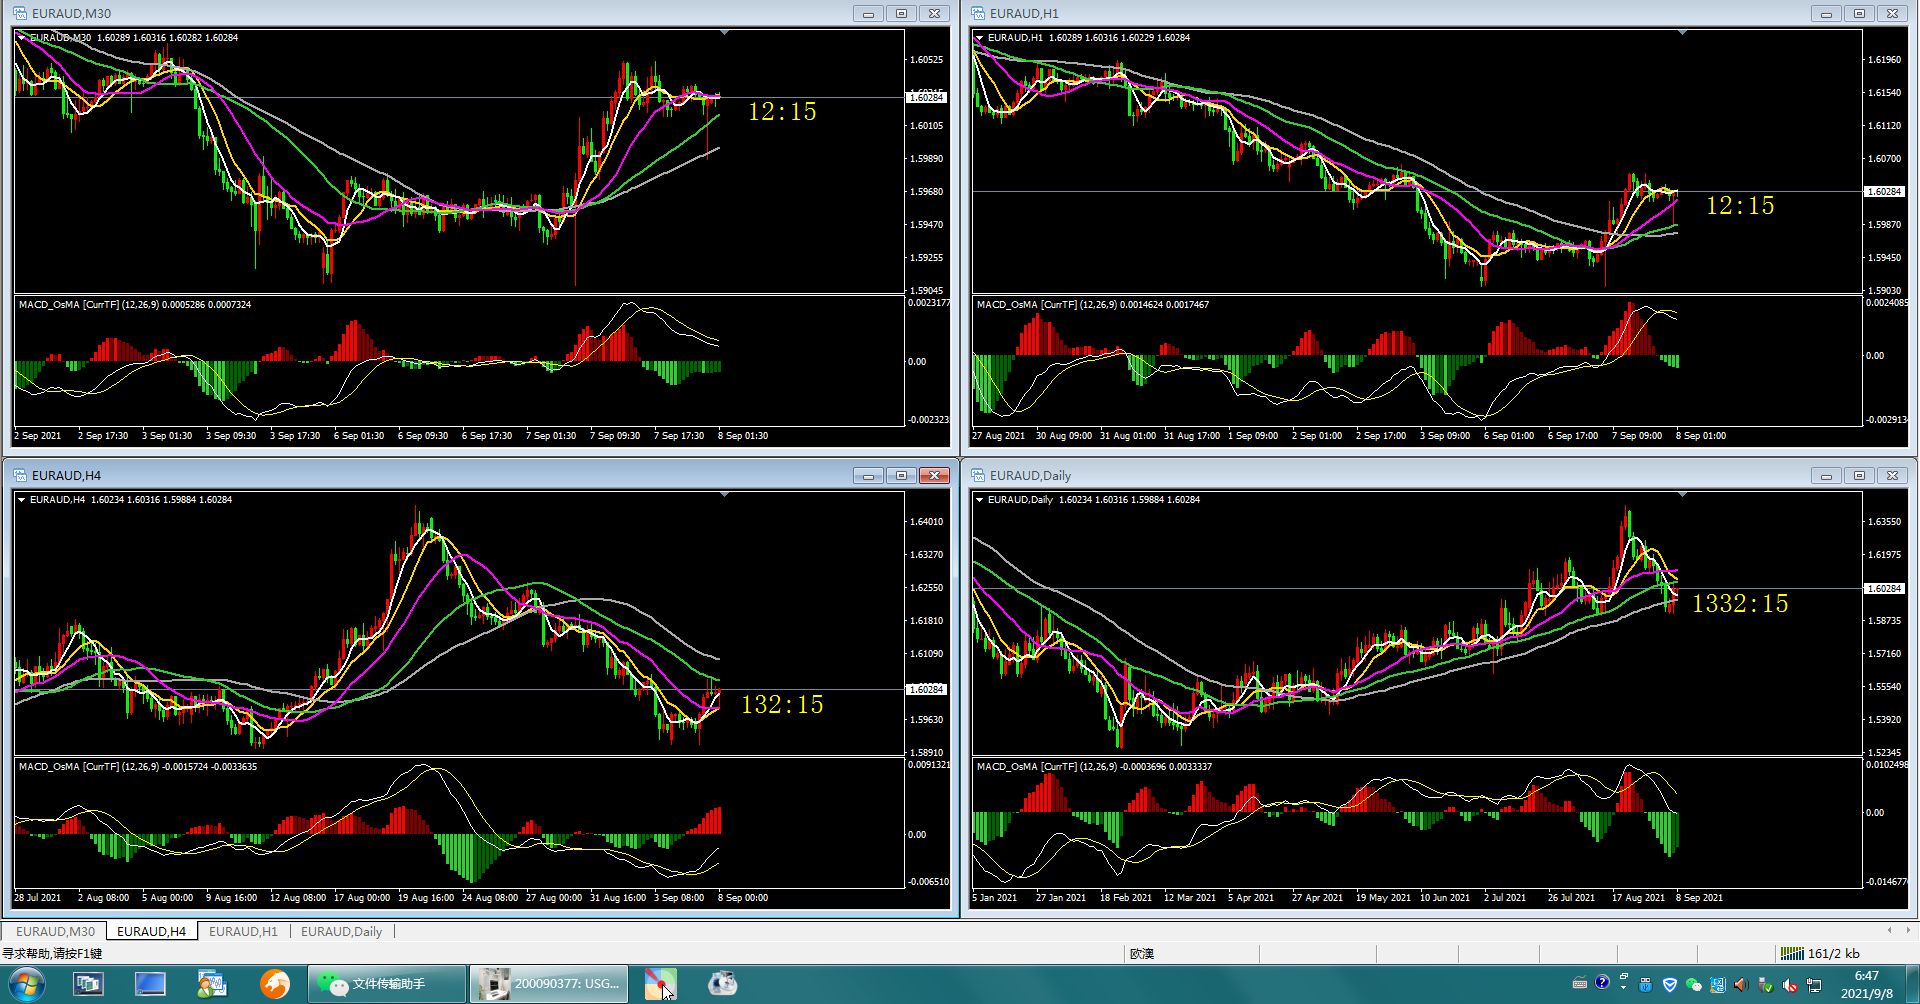
Task: Click the EURAUD,M30 window title chart icon
Action: pyautogui.click(x=20, y=13)
